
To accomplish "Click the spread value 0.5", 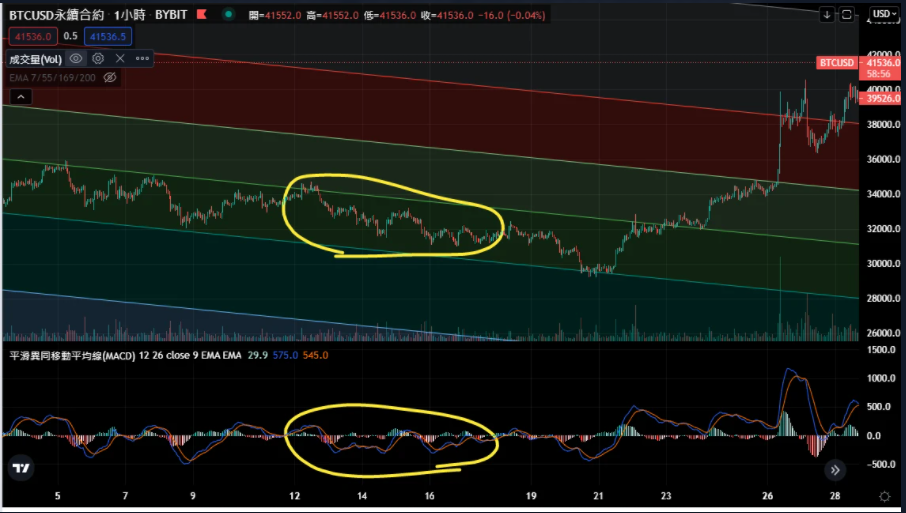I will (x=70, y=36).
